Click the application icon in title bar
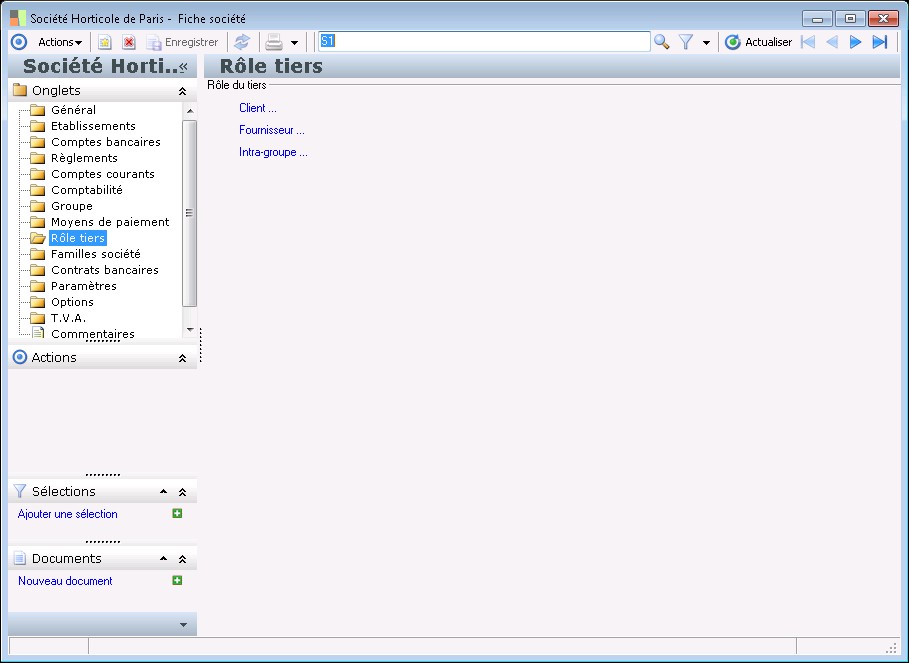The height and width of the screenshot is (663, 909). (18, 18)
